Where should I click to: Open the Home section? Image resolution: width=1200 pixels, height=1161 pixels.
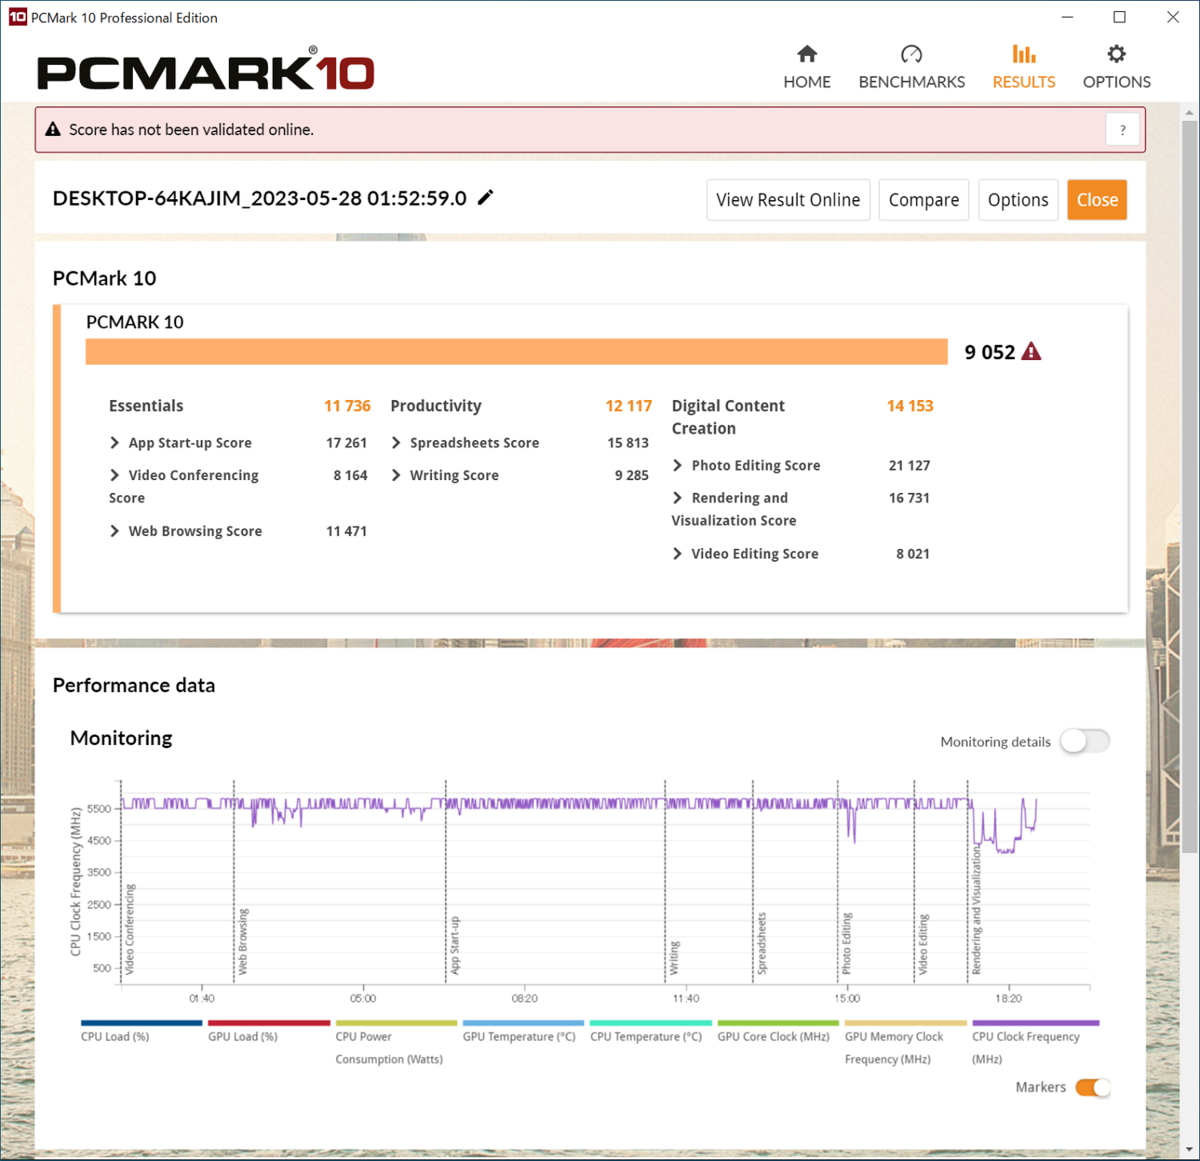click(x=807, y=67)
